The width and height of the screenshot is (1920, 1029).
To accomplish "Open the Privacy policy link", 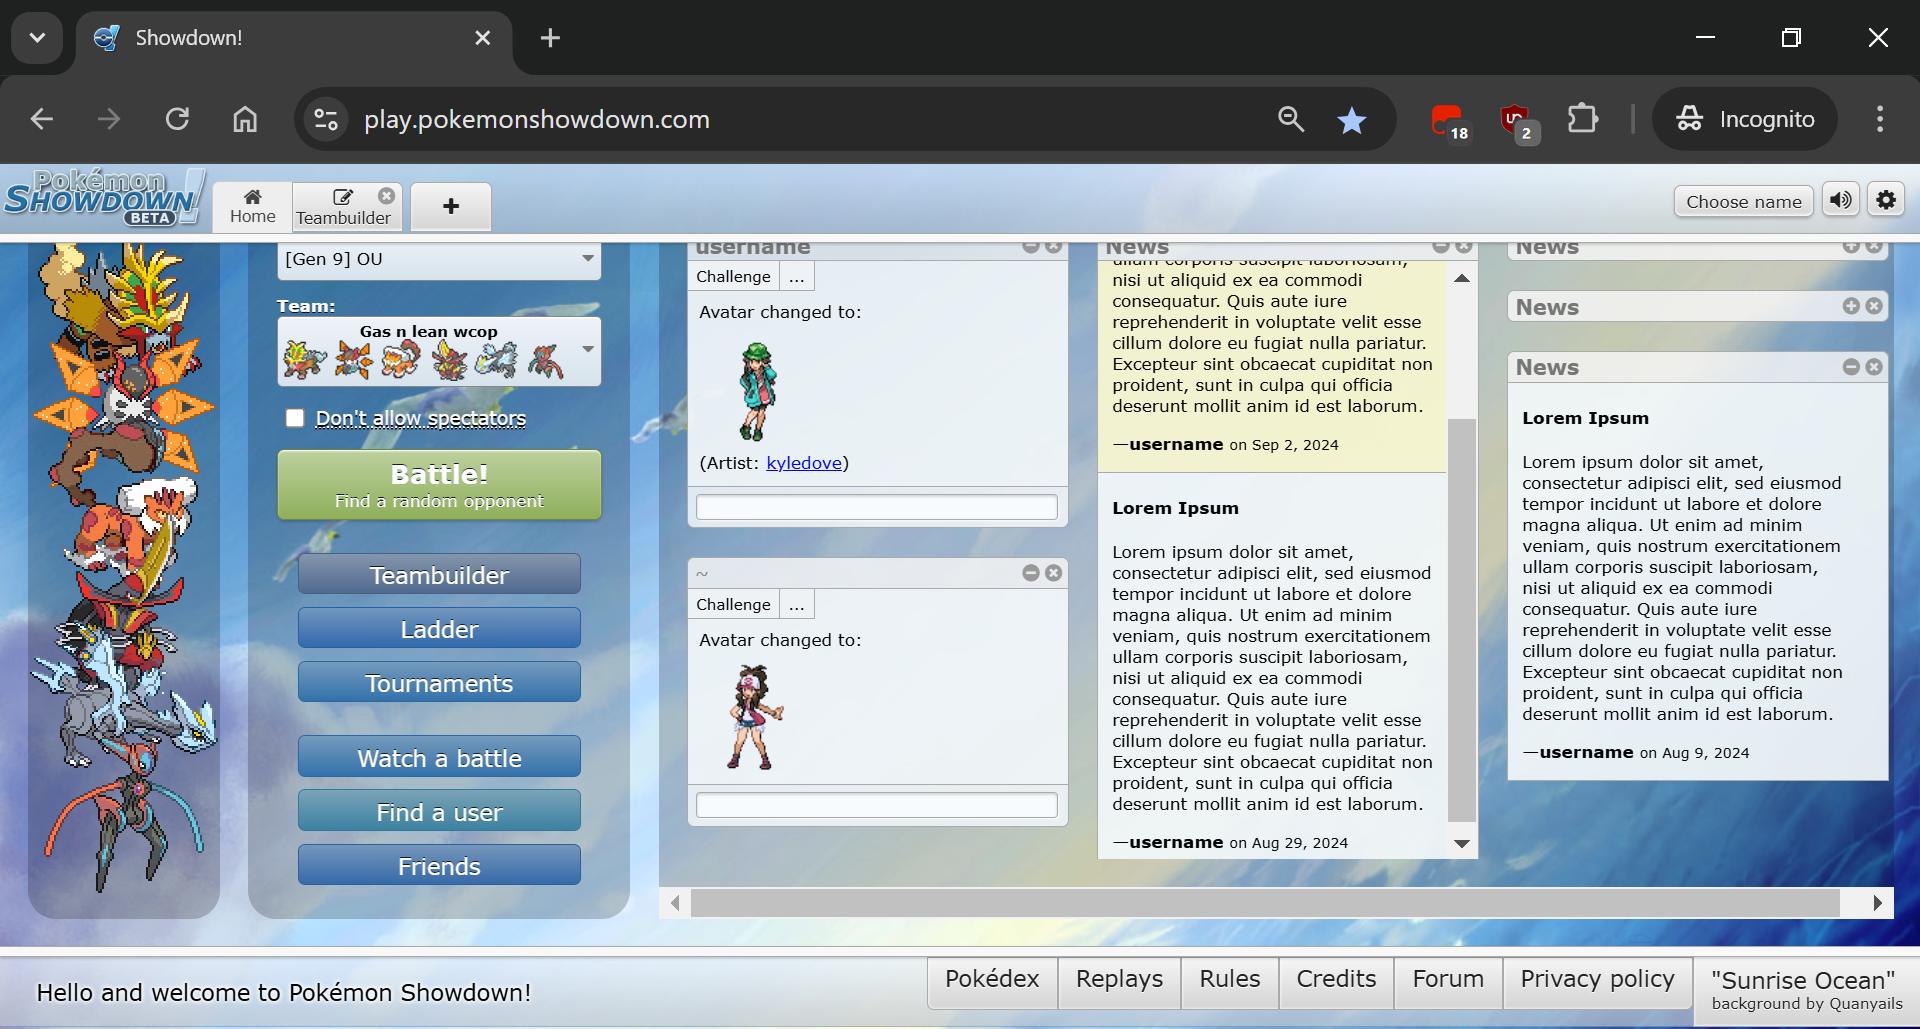I will click(x=1597, y=980).
